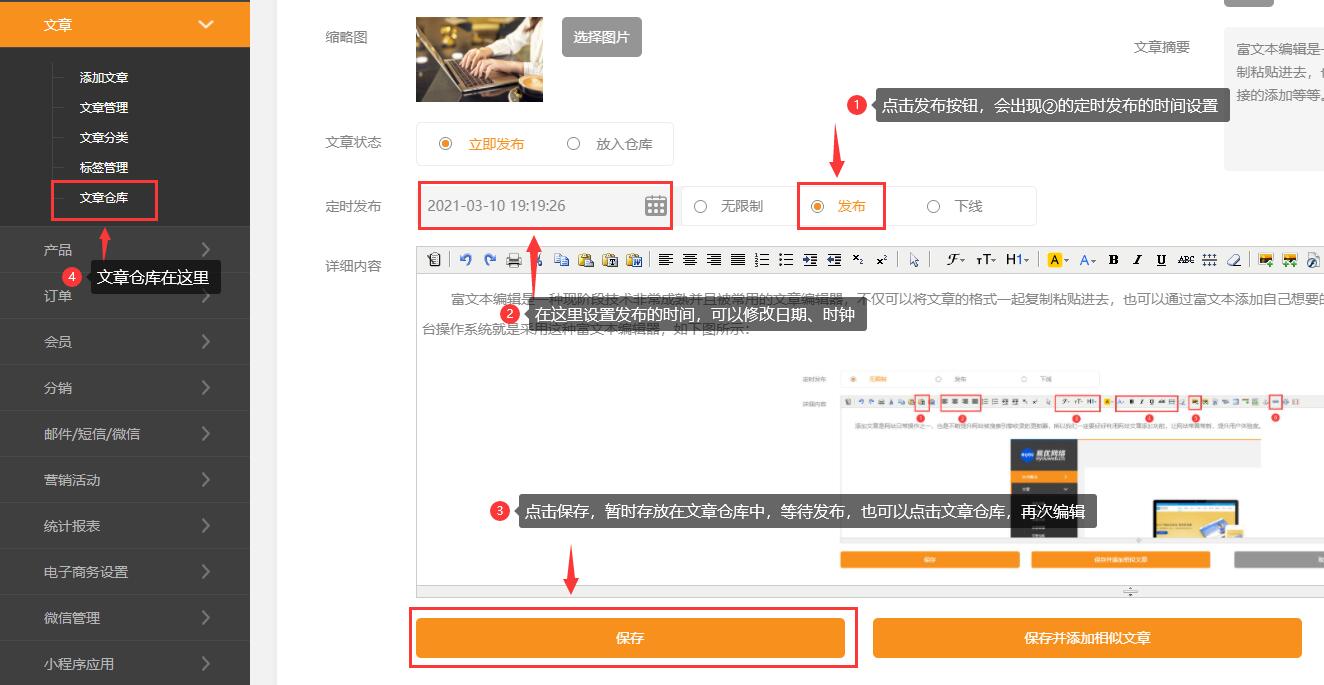This screenshot has height=685, width=1324.
Task: Apply strikethrough with the ABC icon
Action: [1186, 260]
